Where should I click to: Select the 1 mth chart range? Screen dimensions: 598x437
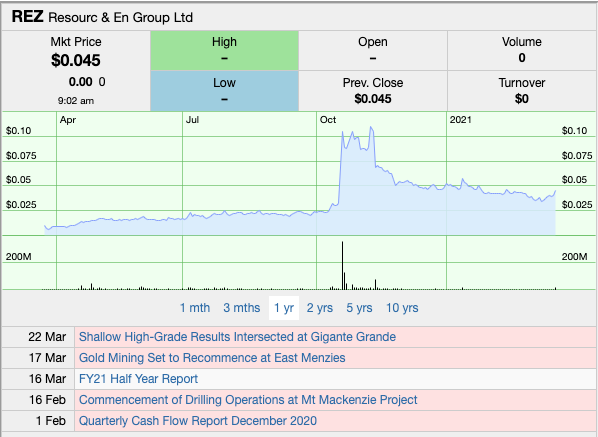tap(195, 308)
